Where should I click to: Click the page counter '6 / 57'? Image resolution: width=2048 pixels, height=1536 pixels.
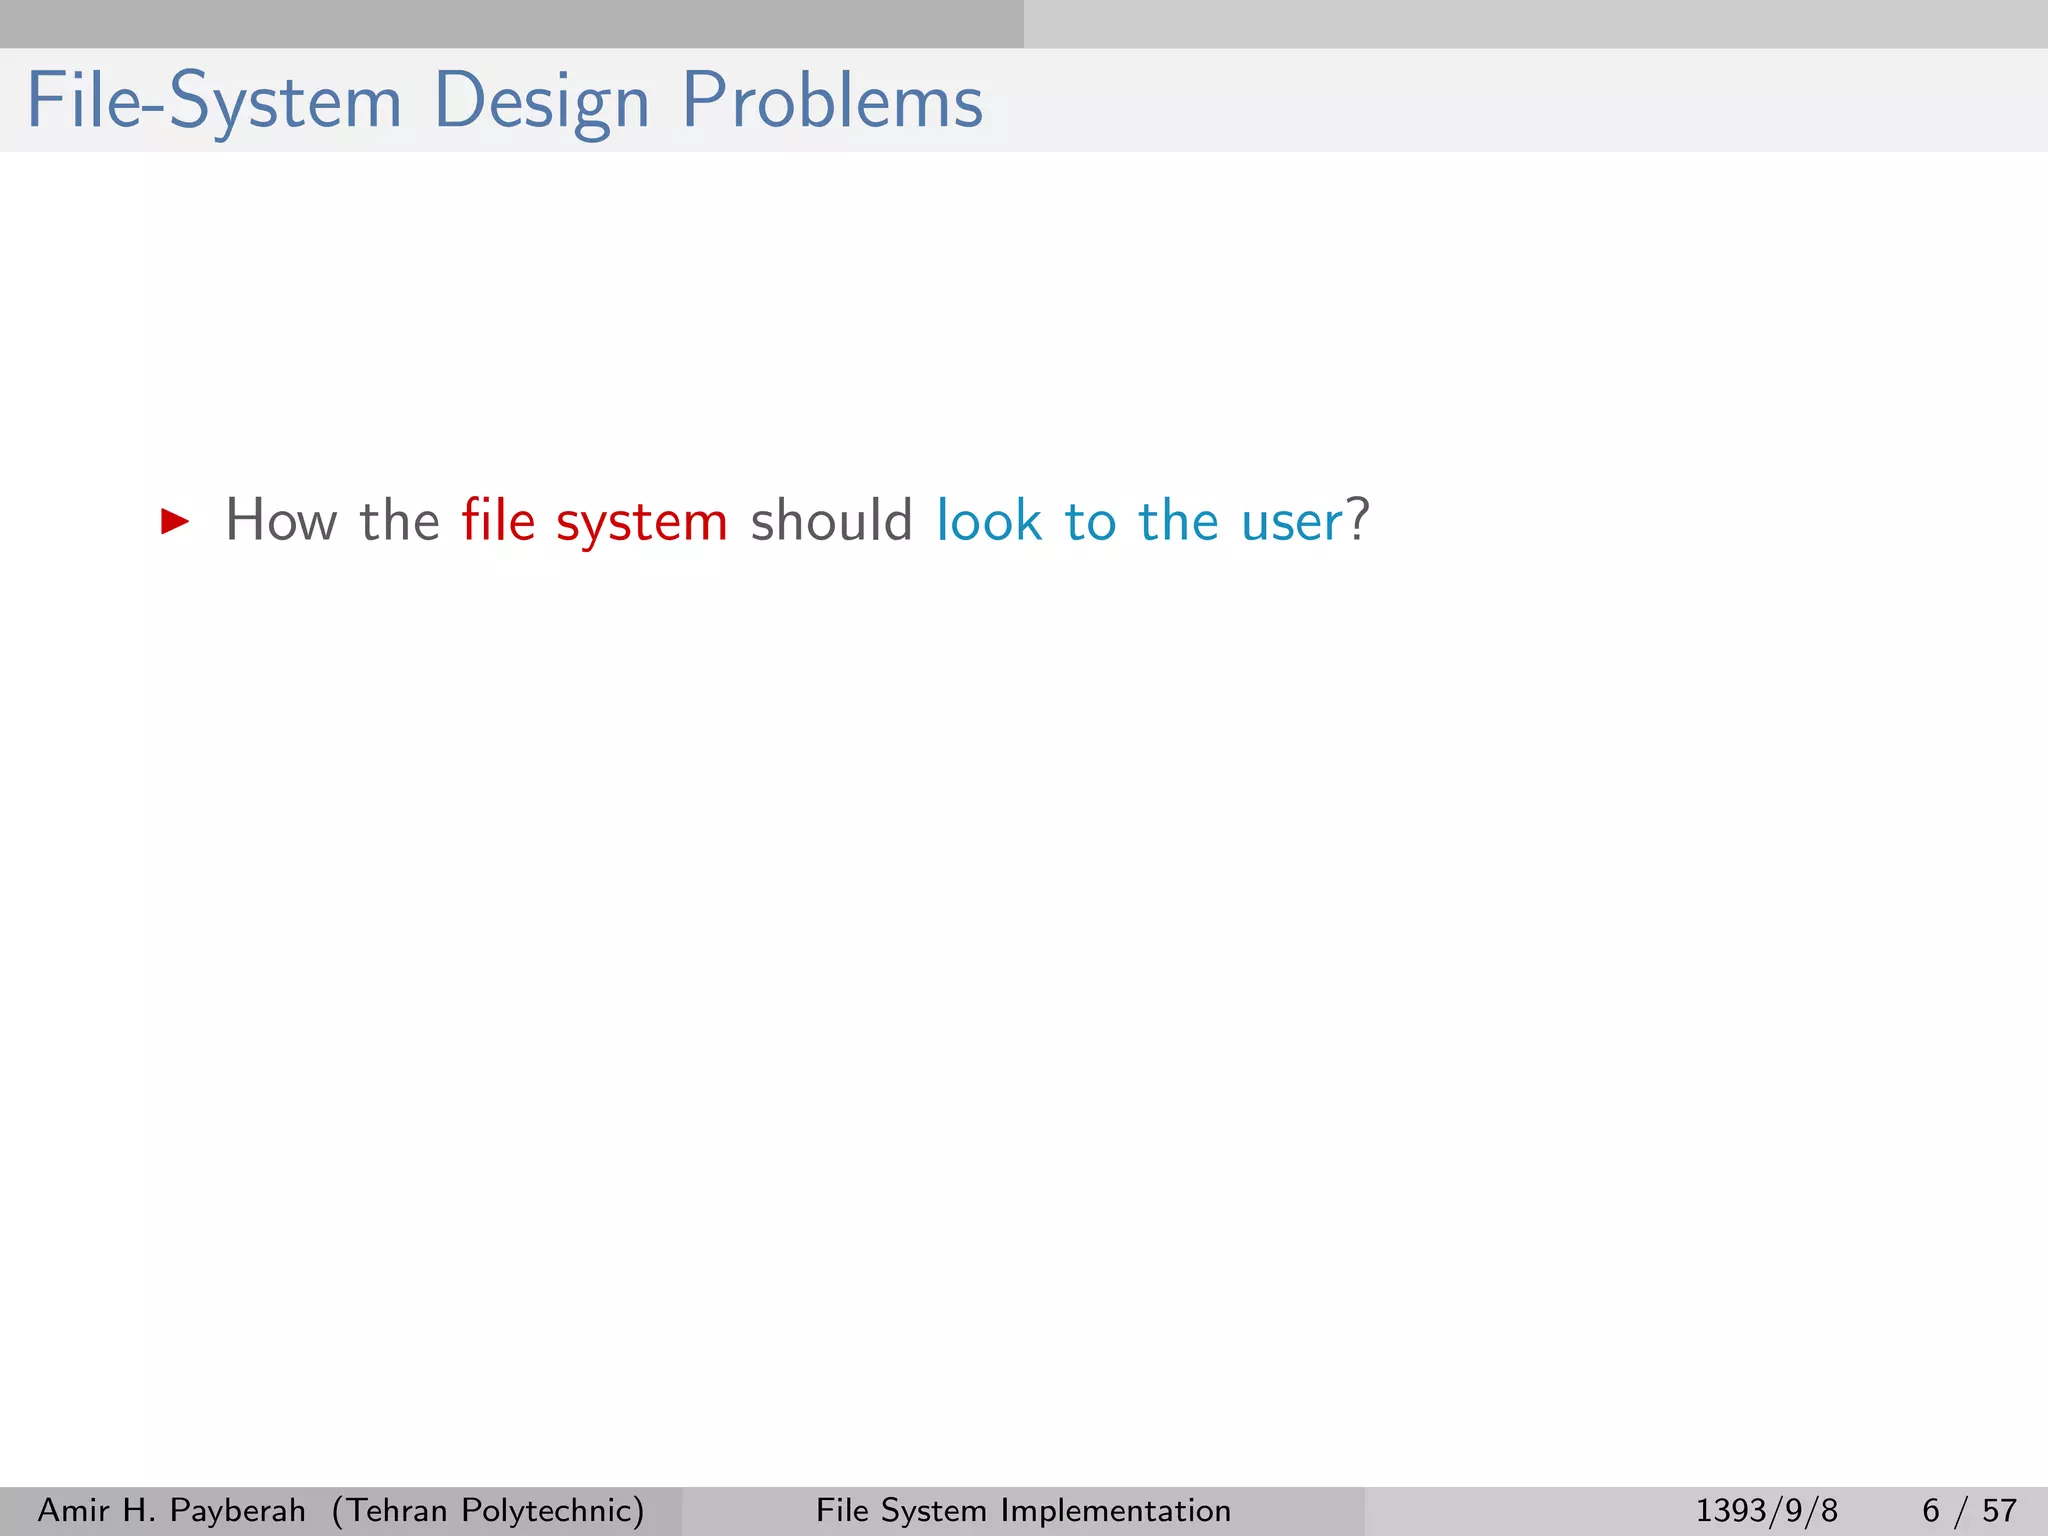1969,1510
